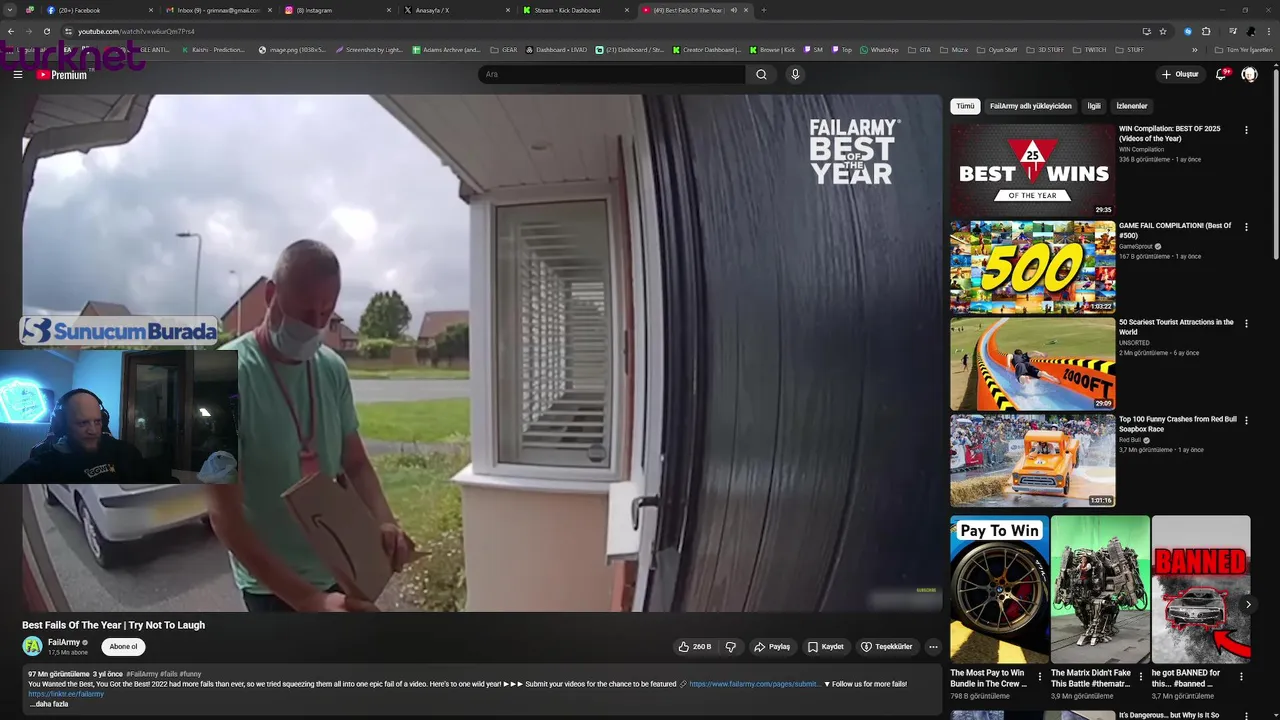1280x720 pixels.
Task: Open the failarmy.com submit link
Action: 754,684
